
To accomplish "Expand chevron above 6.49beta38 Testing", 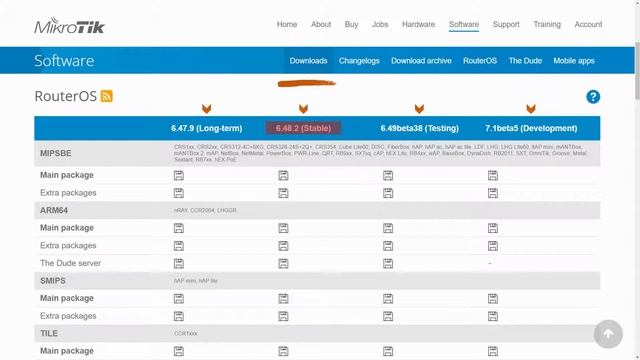I will (419, 109).
